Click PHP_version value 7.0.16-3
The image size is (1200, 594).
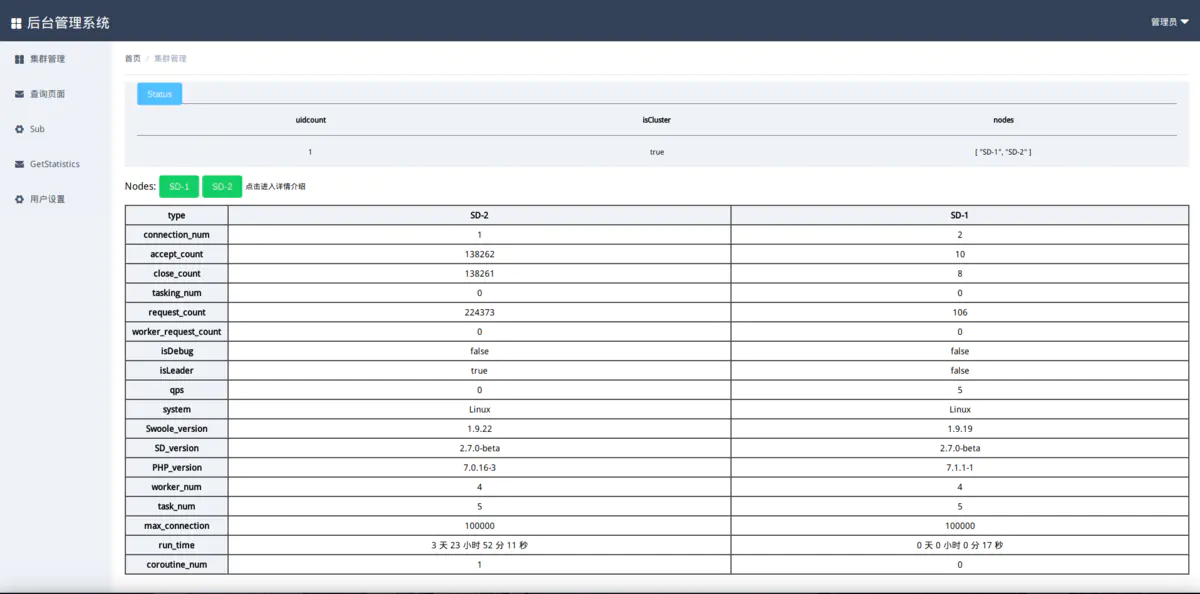click(479, 467)
